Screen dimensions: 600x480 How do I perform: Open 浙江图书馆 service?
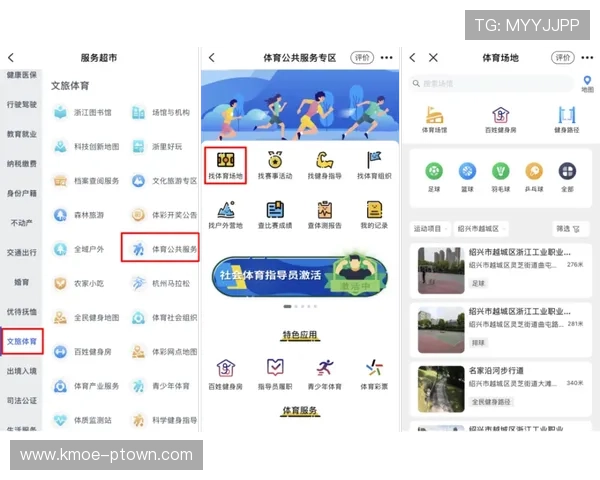pyautogui.click(x=82, y=113)
